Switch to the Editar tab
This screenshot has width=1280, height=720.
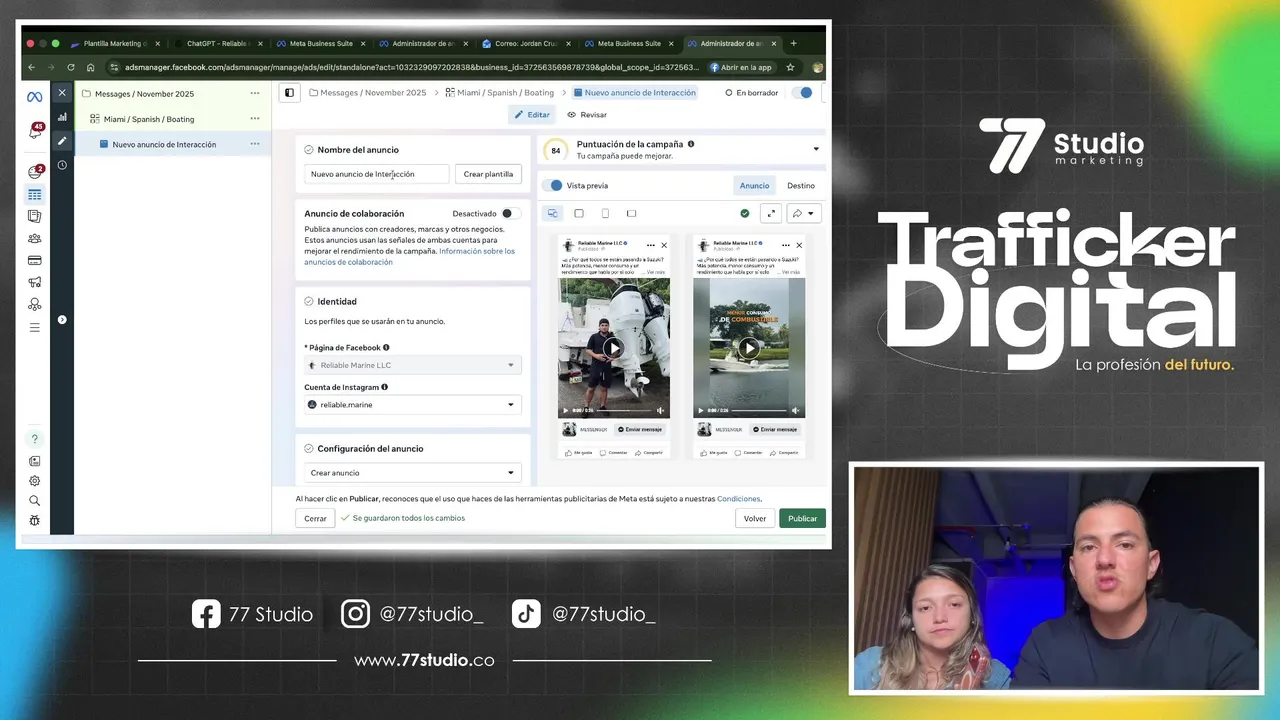pos(532,115)
